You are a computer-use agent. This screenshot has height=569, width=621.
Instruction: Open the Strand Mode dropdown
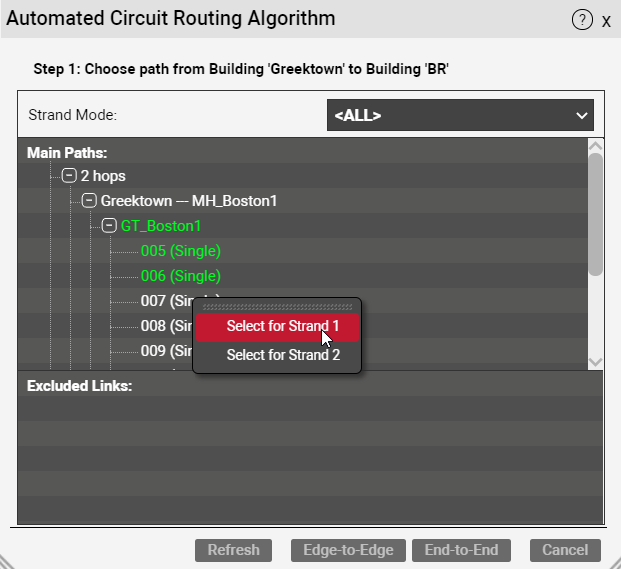[460, 115]
